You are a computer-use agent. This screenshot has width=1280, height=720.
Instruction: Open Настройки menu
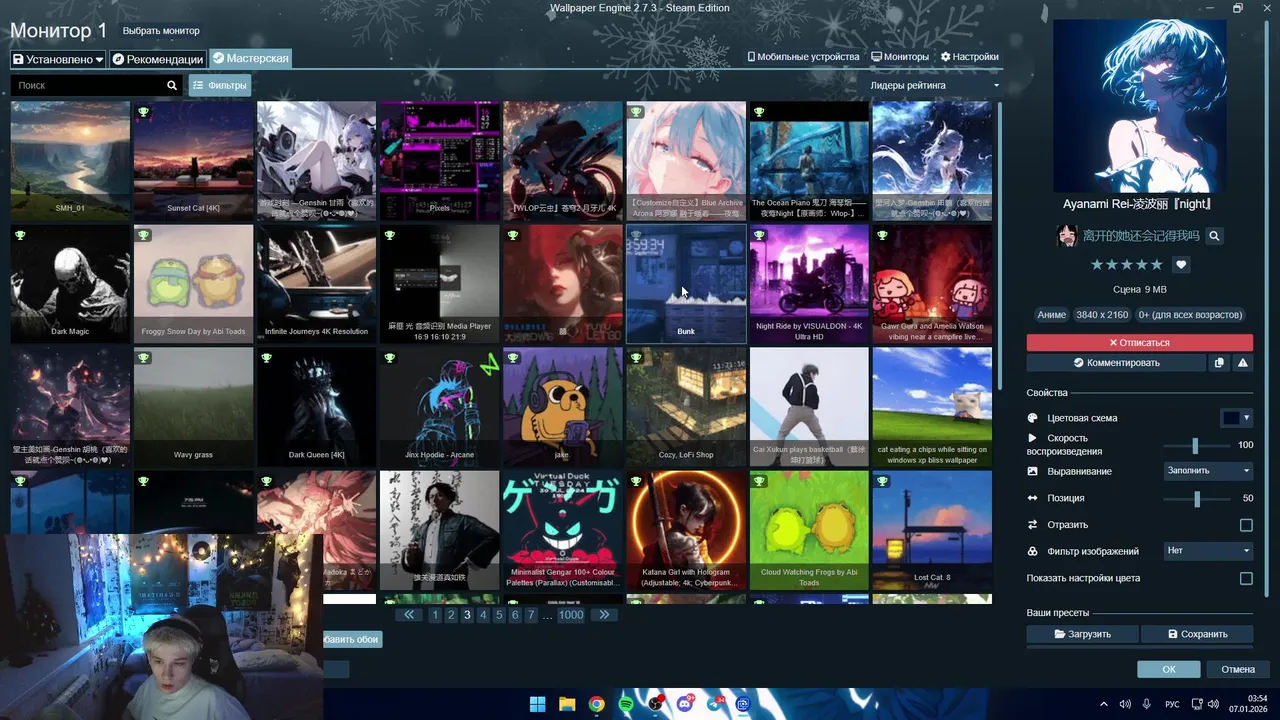coord(970,57)
